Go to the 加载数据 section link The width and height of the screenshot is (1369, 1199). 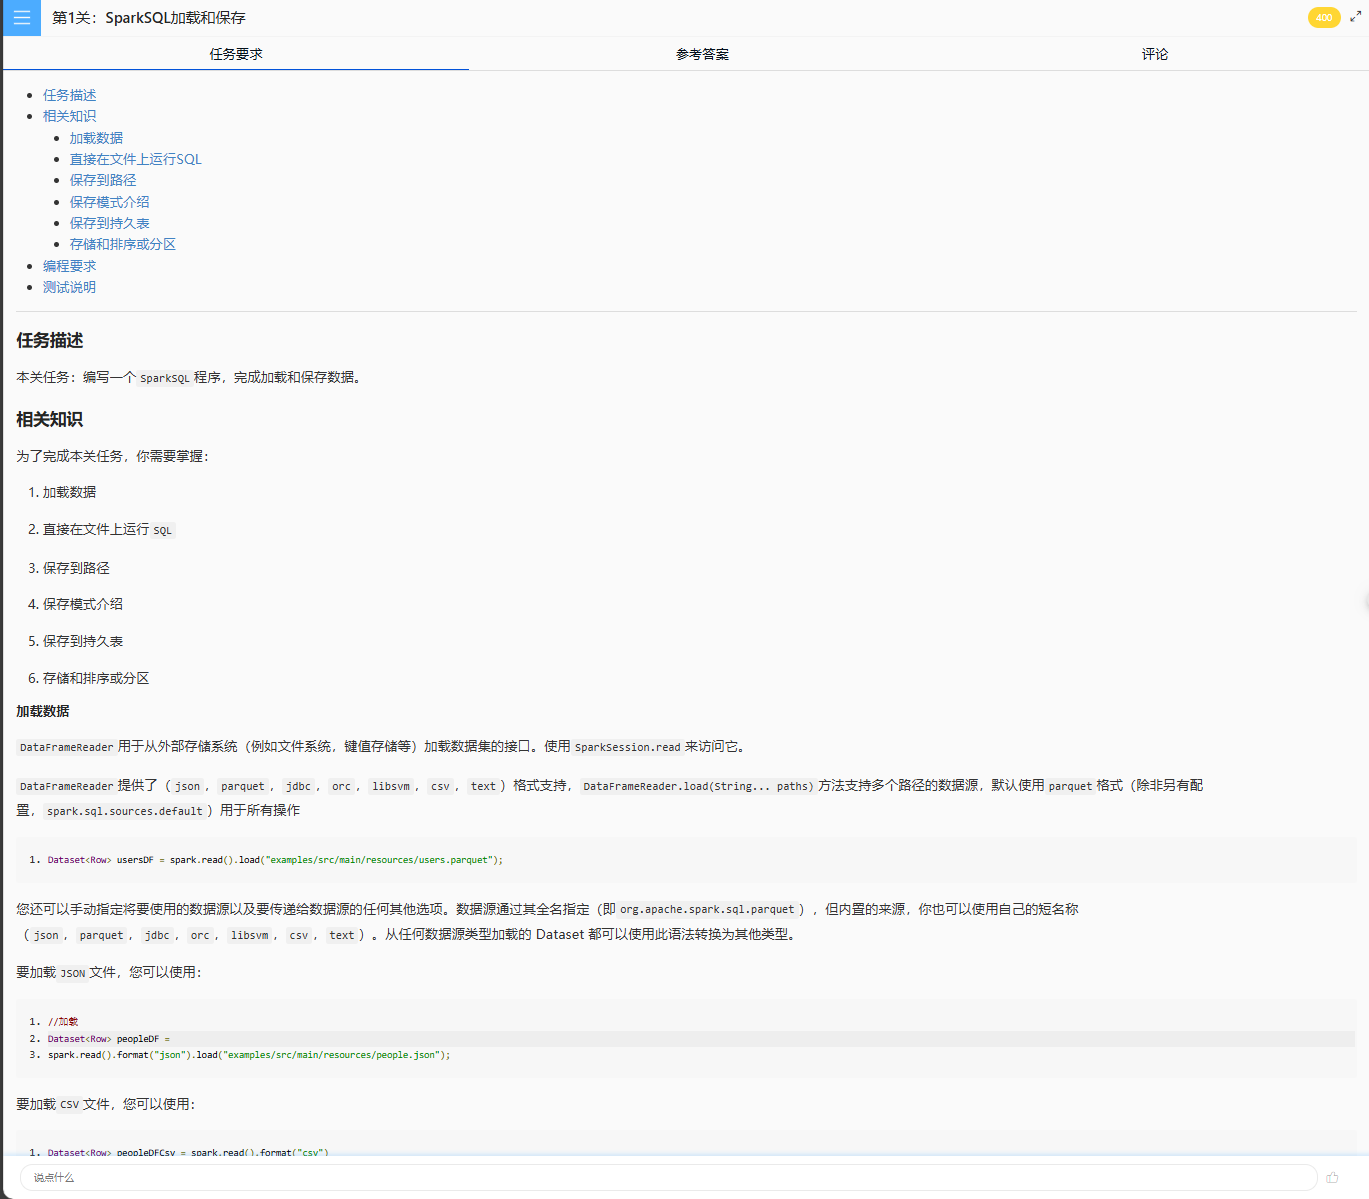(x=96, y=138)
